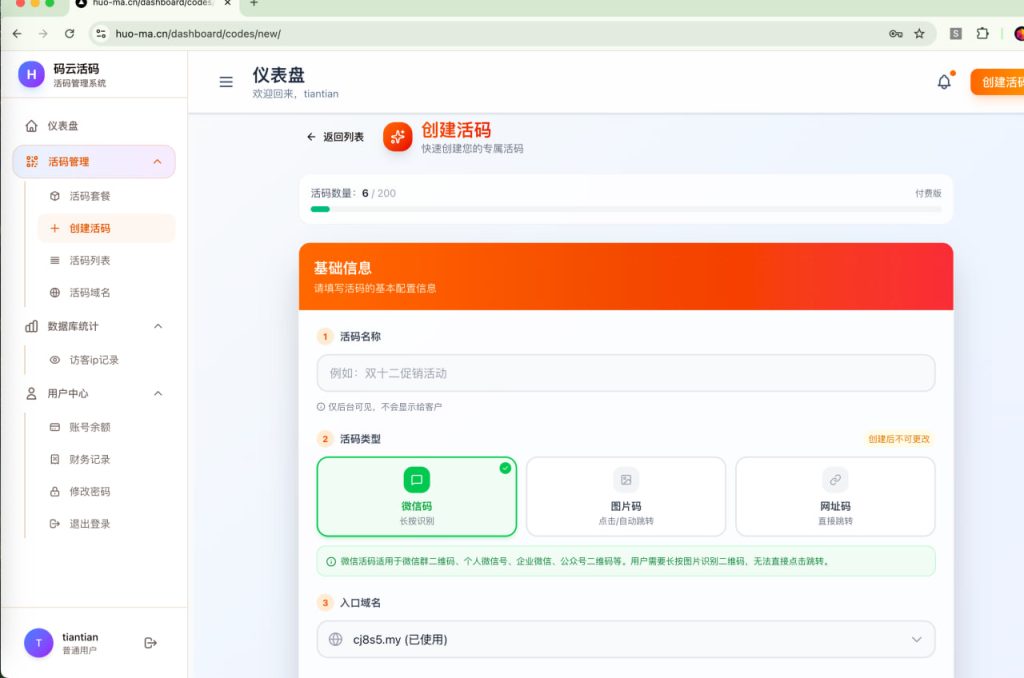Click the password key icon in address bar
Screen dimensions: 1024x678
(x=896, y=33)
